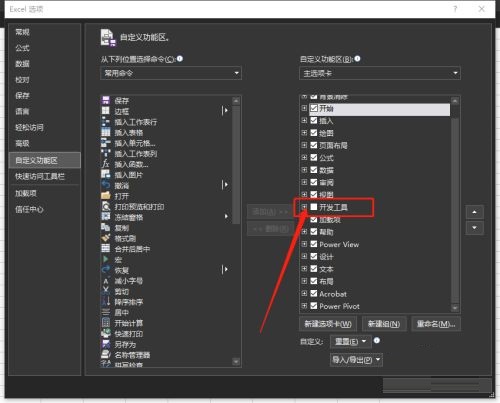Select the 降序排序 command icon
The image size is (500, 403).
pyautogui.click(x=106, y=302)
